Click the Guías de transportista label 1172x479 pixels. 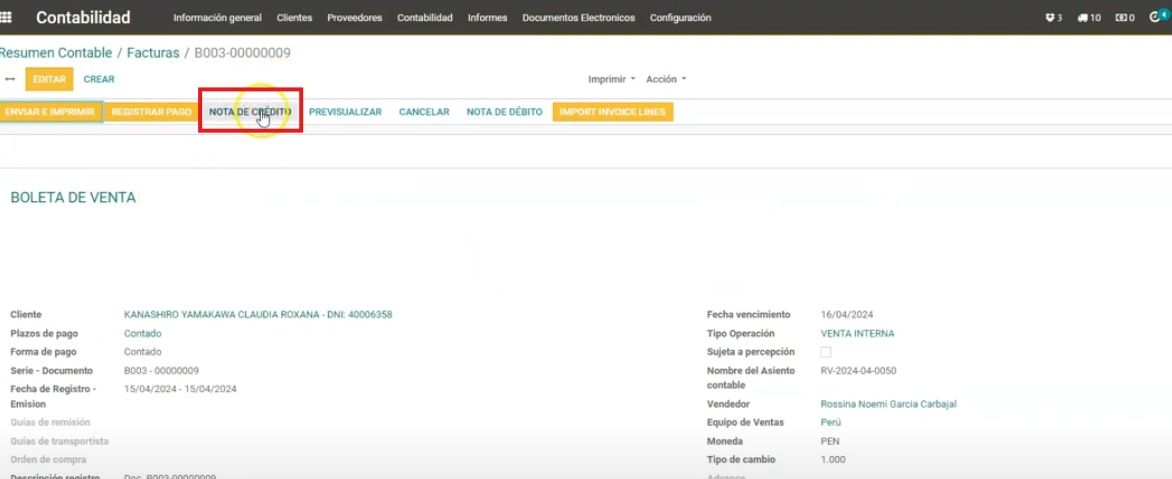click(60, 441)
